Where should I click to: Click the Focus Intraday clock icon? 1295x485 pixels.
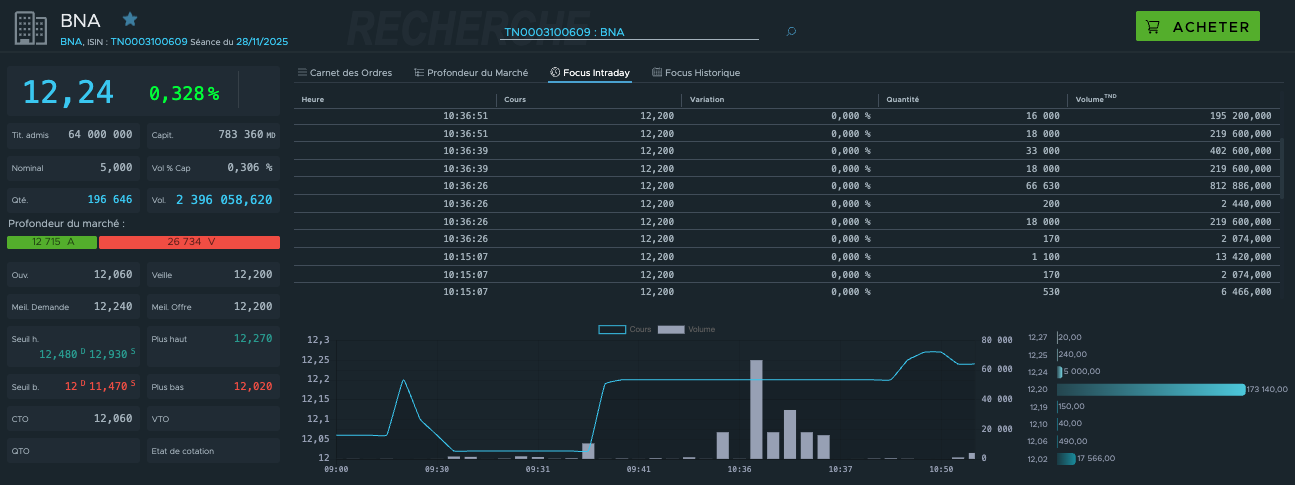[x=555, y=73]
